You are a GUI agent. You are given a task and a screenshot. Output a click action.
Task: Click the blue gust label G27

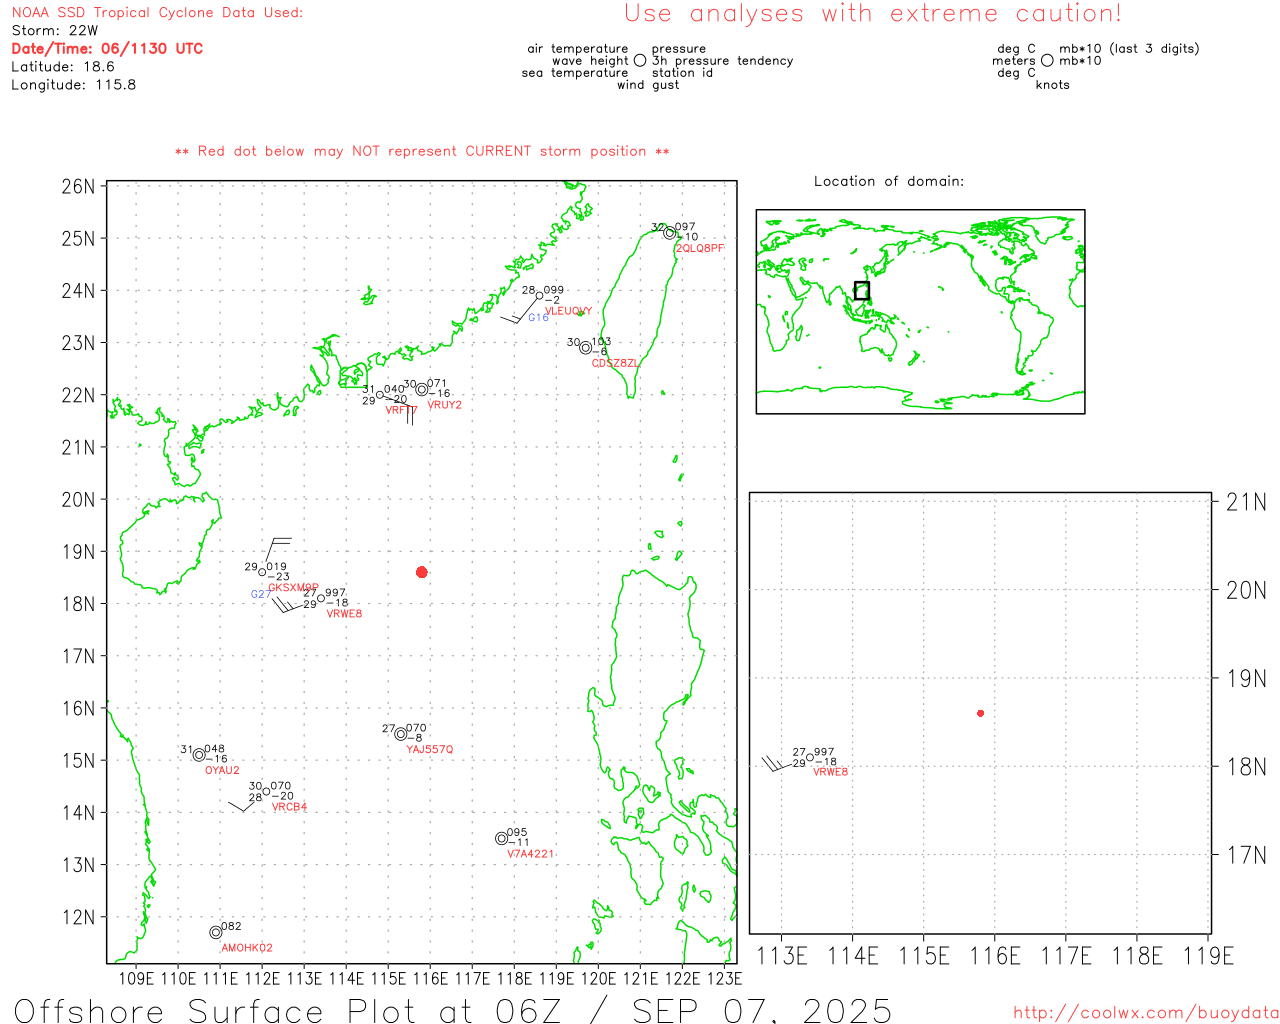point(260,594)
